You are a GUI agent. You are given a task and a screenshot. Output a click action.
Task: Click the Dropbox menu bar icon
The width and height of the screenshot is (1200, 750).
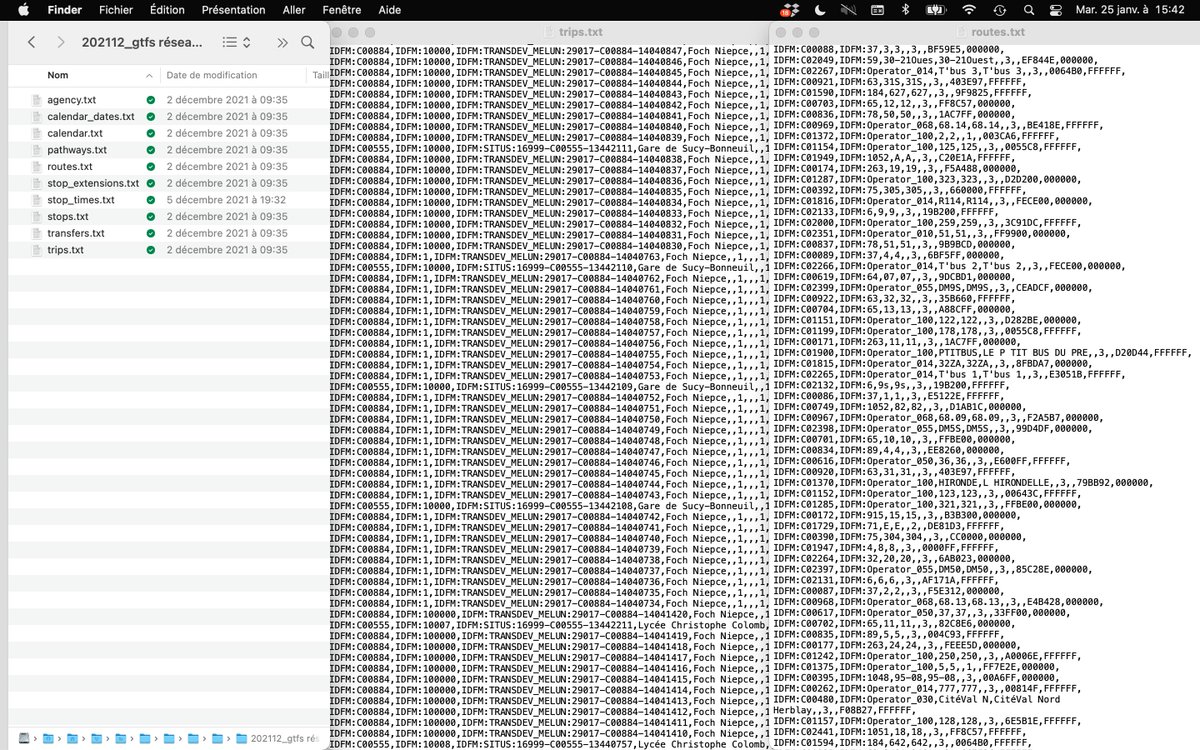tap(792, 9)
